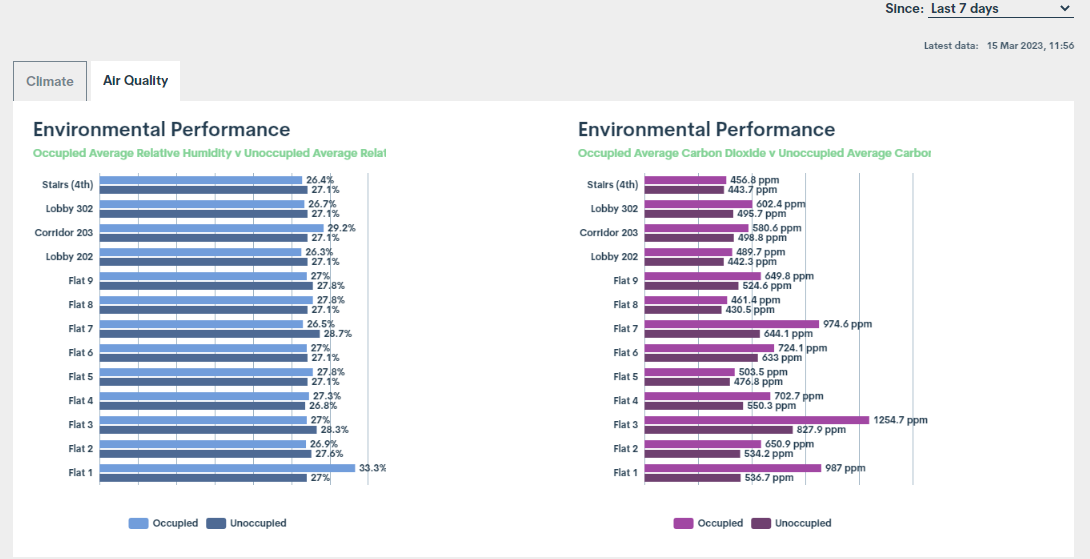Click the left Environmental Performance heading
The width and height of the screenshot is (1090, 559).
coord(162,129)
